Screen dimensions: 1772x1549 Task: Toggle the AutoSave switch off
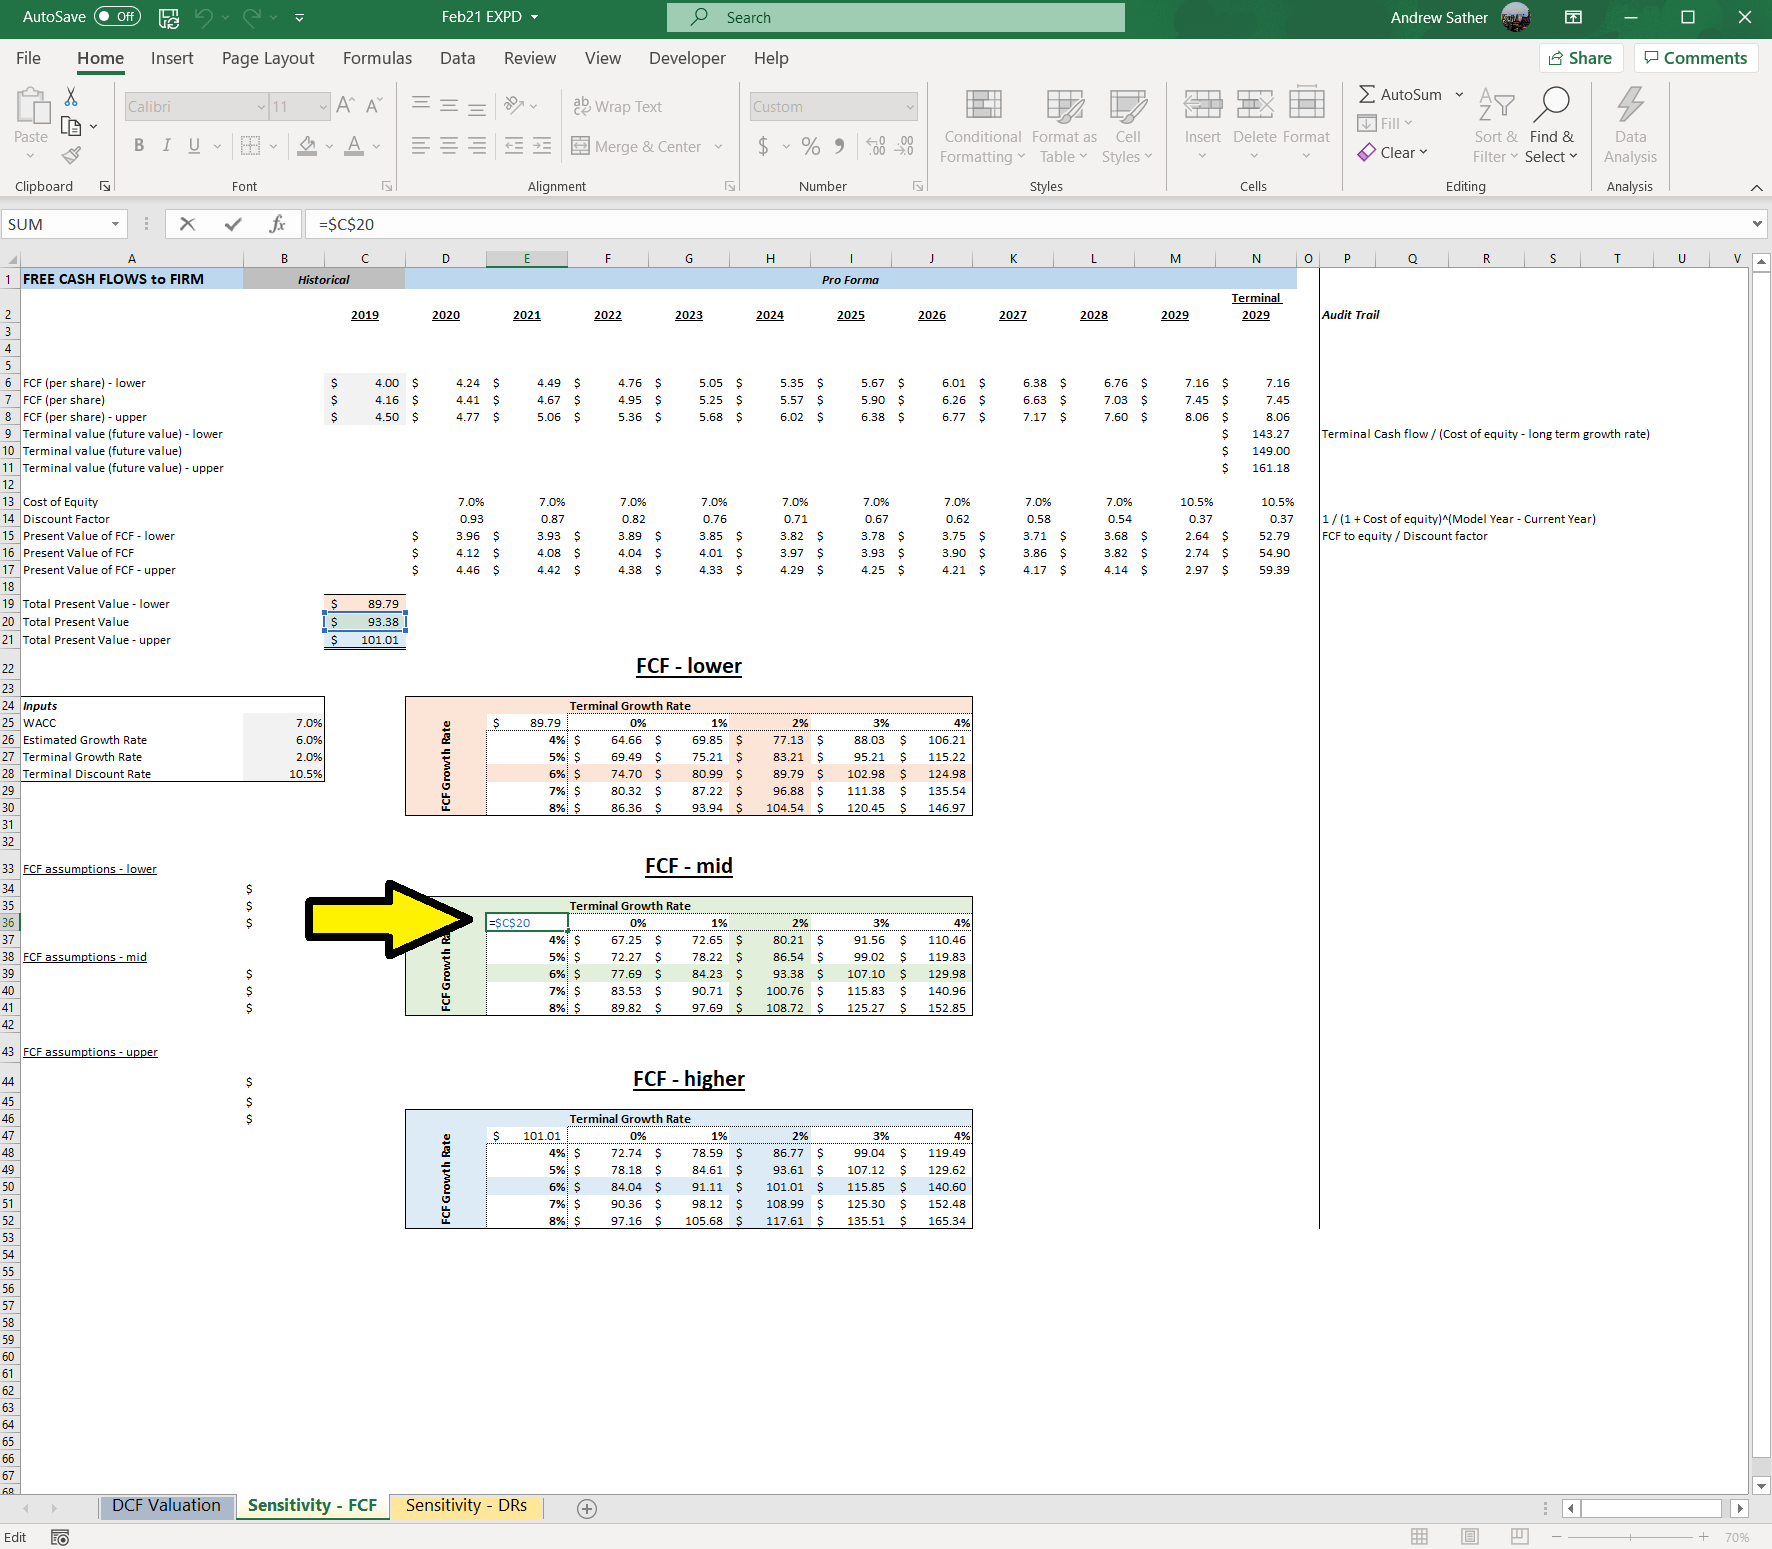[x=117, y=16]
